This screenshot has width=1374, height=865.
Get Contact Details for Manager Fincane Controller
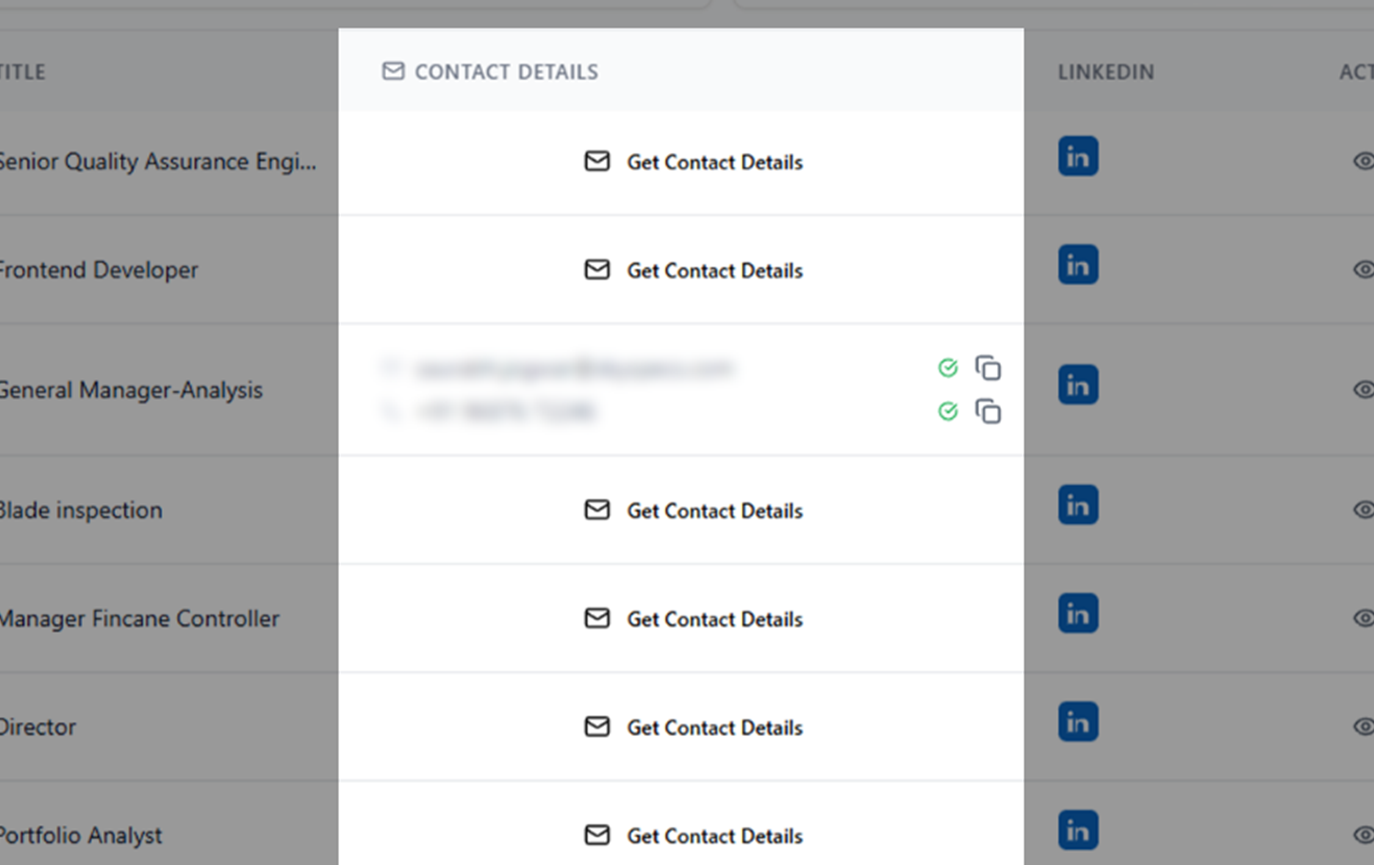694,619
